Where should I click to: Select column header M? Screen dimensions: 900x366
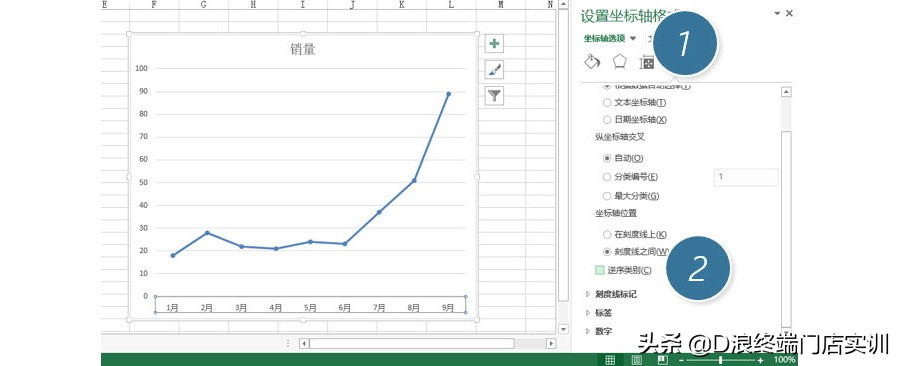pos(501,5)
